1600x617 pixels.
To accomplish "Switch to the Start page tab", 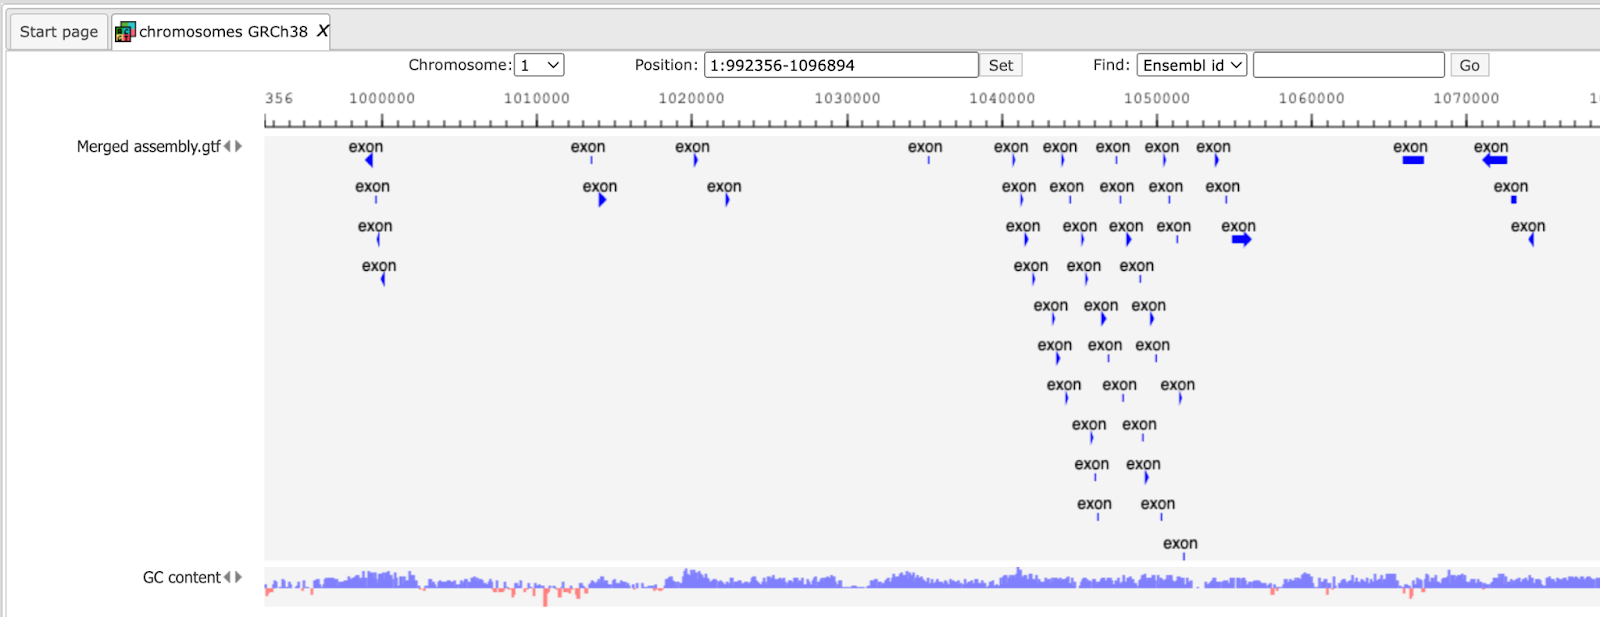I will coord(58,32).
